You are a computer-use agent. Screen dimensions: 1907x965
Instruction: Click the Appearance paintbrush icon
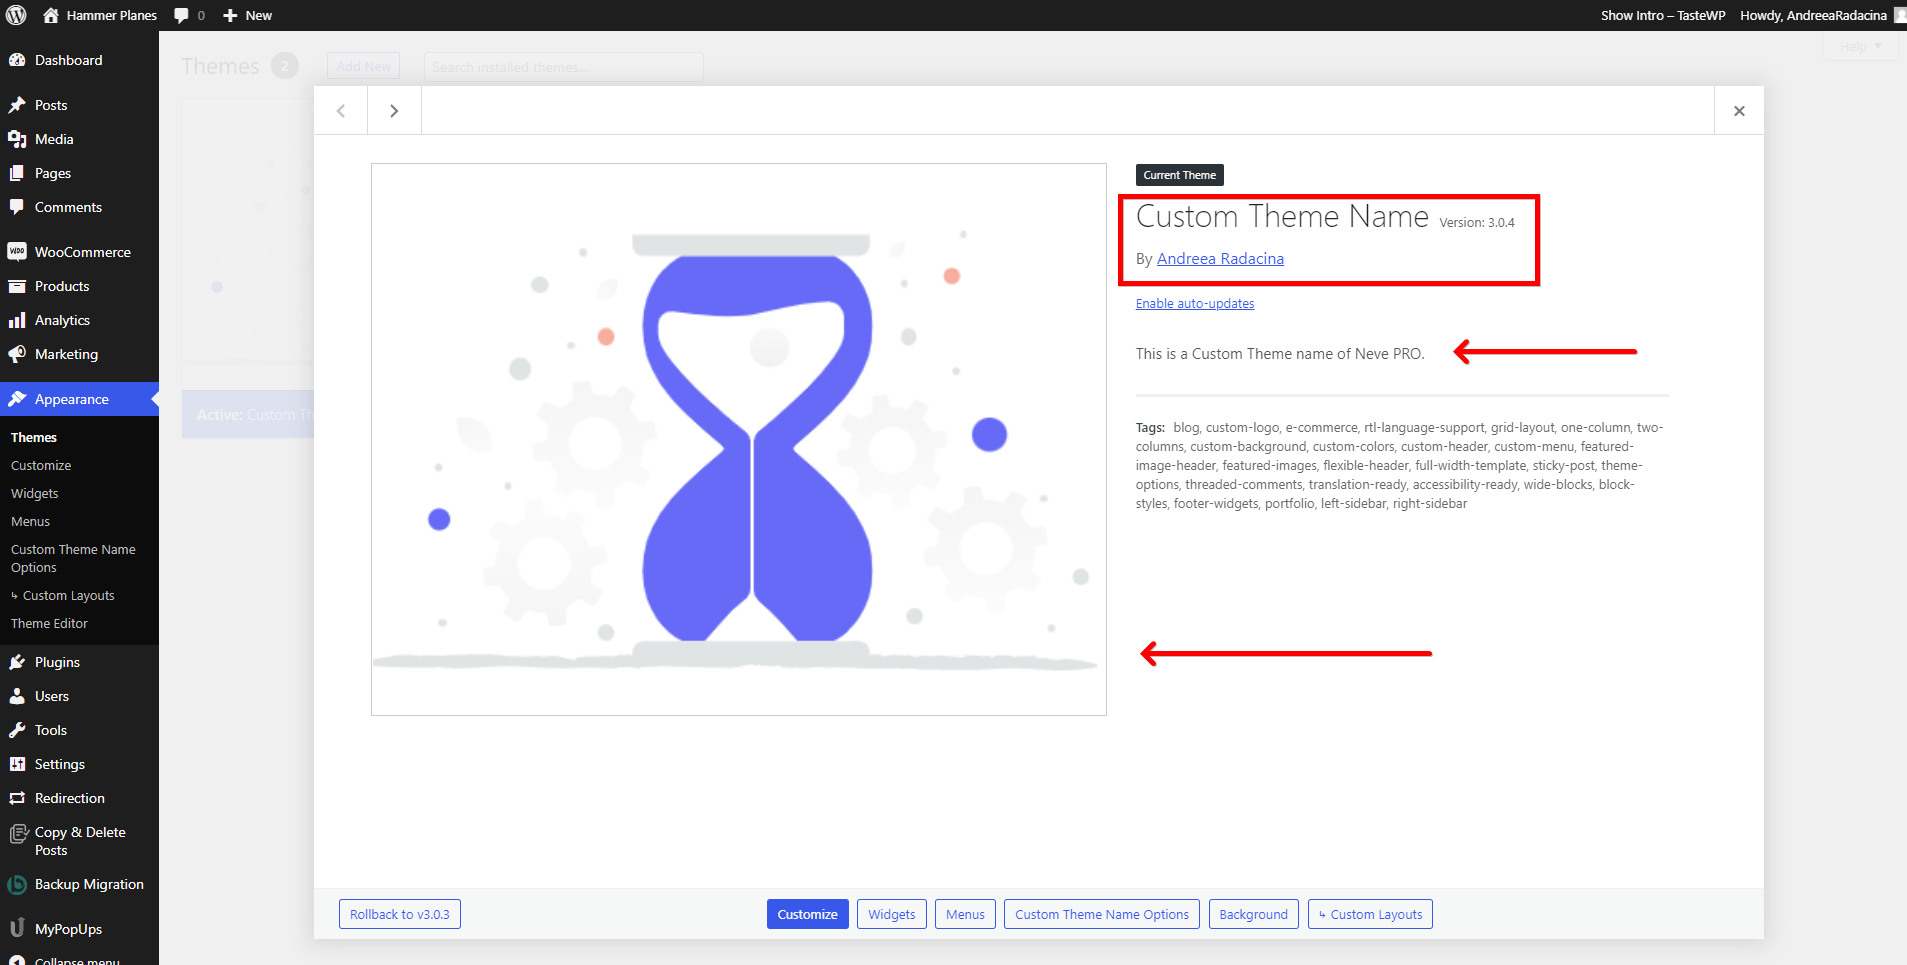coord(19,398)
